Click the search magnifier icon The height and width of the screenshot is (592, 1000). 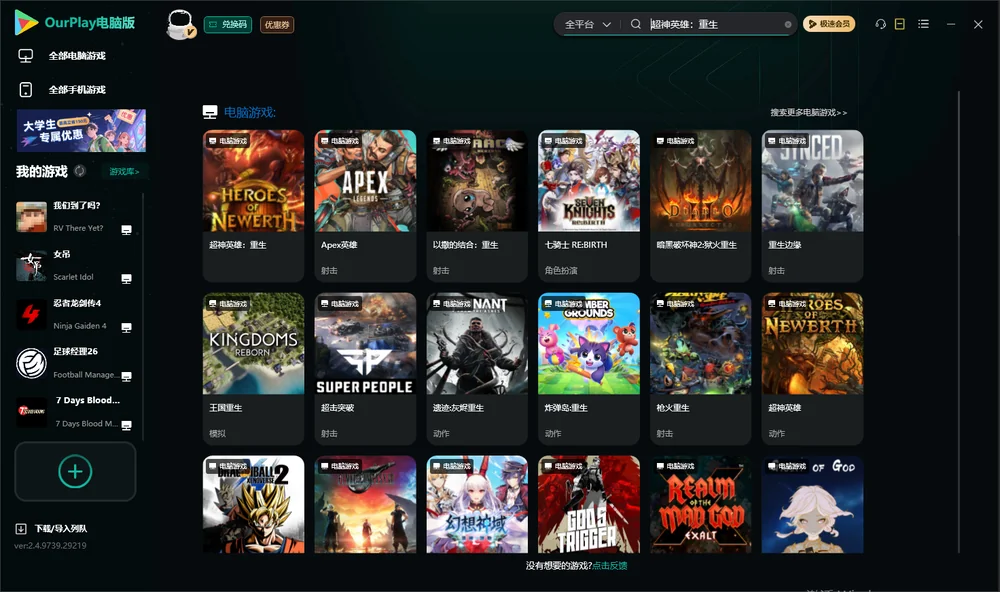coord(635,24)
